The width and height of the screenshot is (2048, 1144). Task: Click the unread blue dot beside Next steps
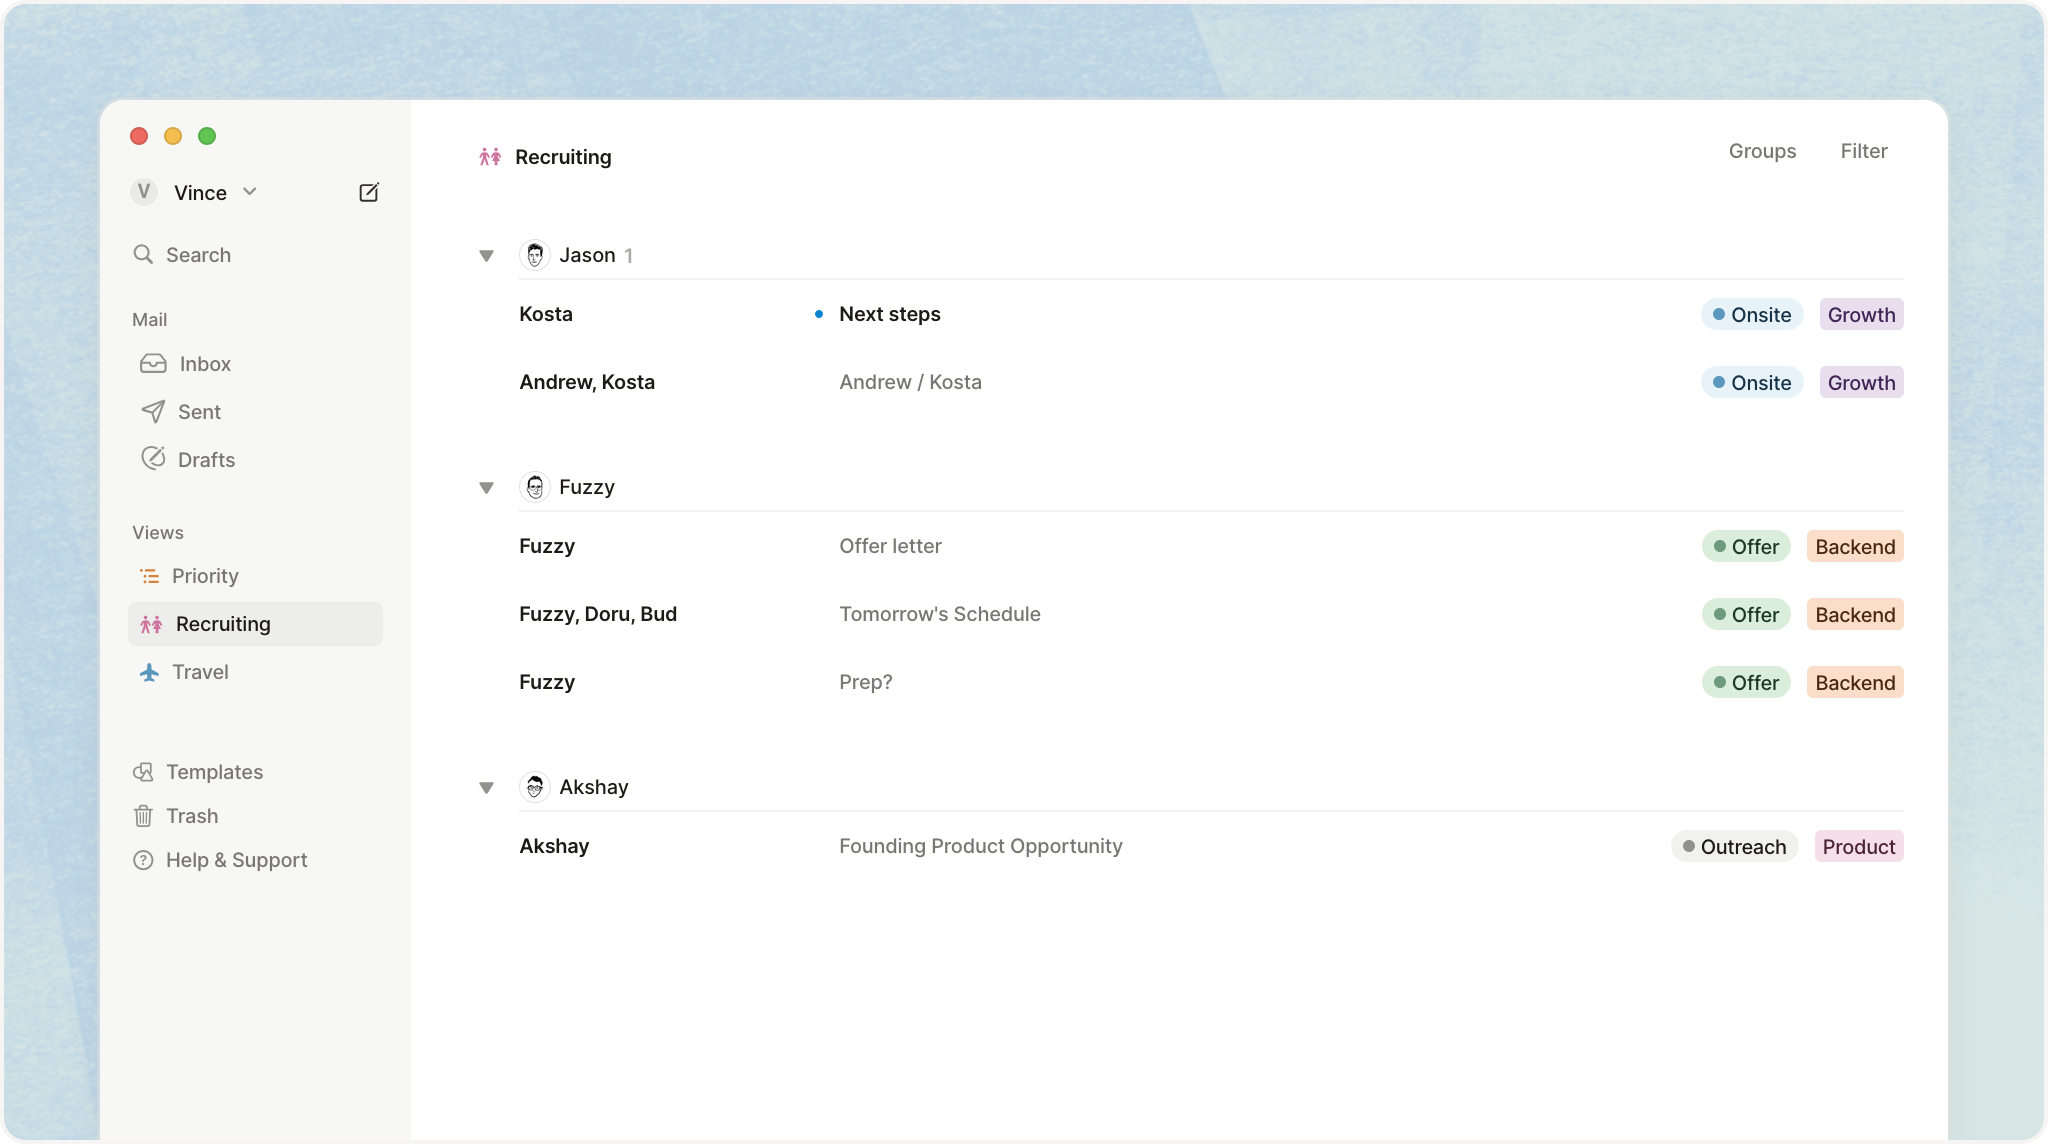pyautogui.click(x=819, y=314)
